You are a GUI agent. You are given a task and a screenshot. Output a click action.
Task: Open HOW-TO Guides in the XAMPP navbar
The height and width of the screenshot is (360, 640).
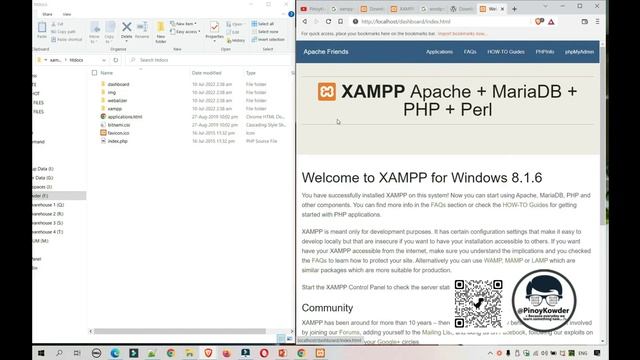point(506,52)
